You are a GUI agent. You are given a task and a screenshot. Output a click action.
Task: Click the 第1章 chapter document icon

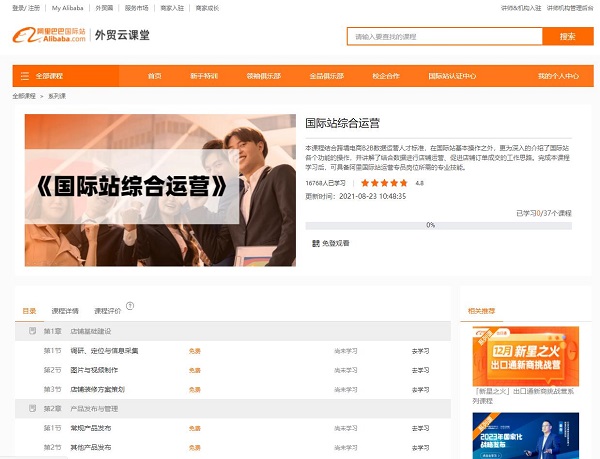[x=32, y=330]
